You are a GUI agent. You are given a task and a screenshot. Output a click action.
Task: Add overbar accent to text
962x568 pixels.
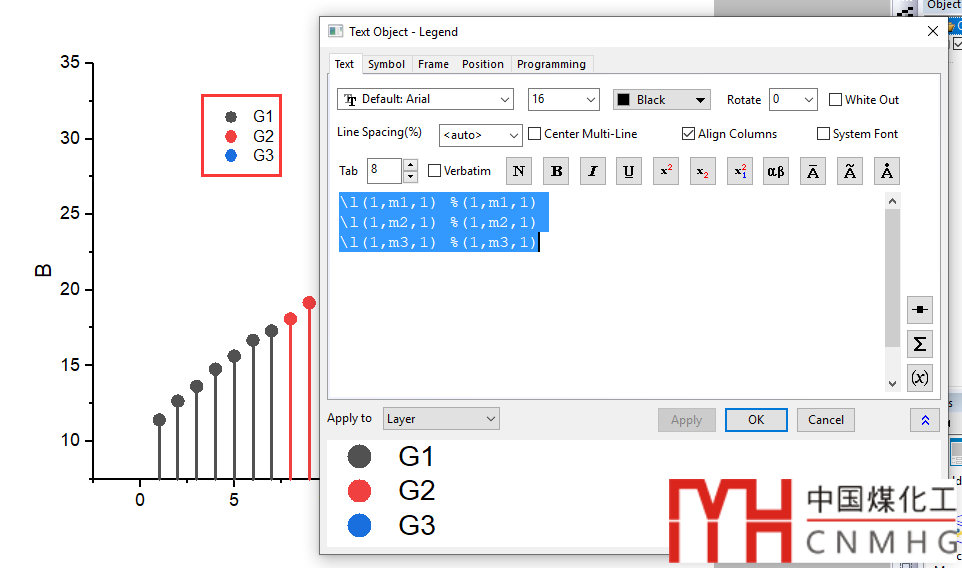pyautogui.click(x=813, y=171)
